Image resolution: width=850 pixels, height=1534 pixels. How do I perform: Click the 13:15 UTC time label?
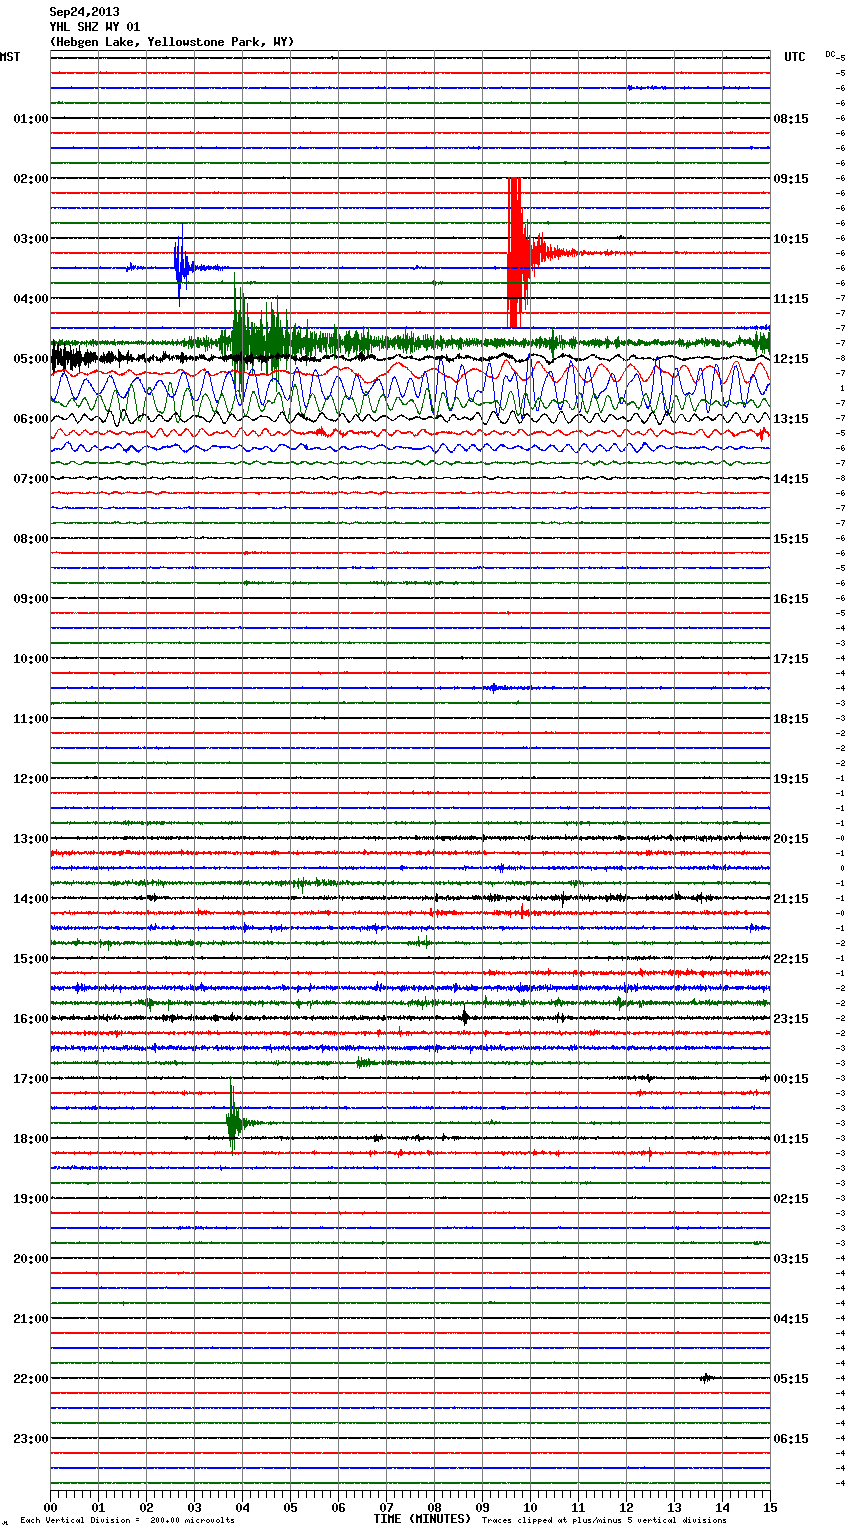coord(791,419)
